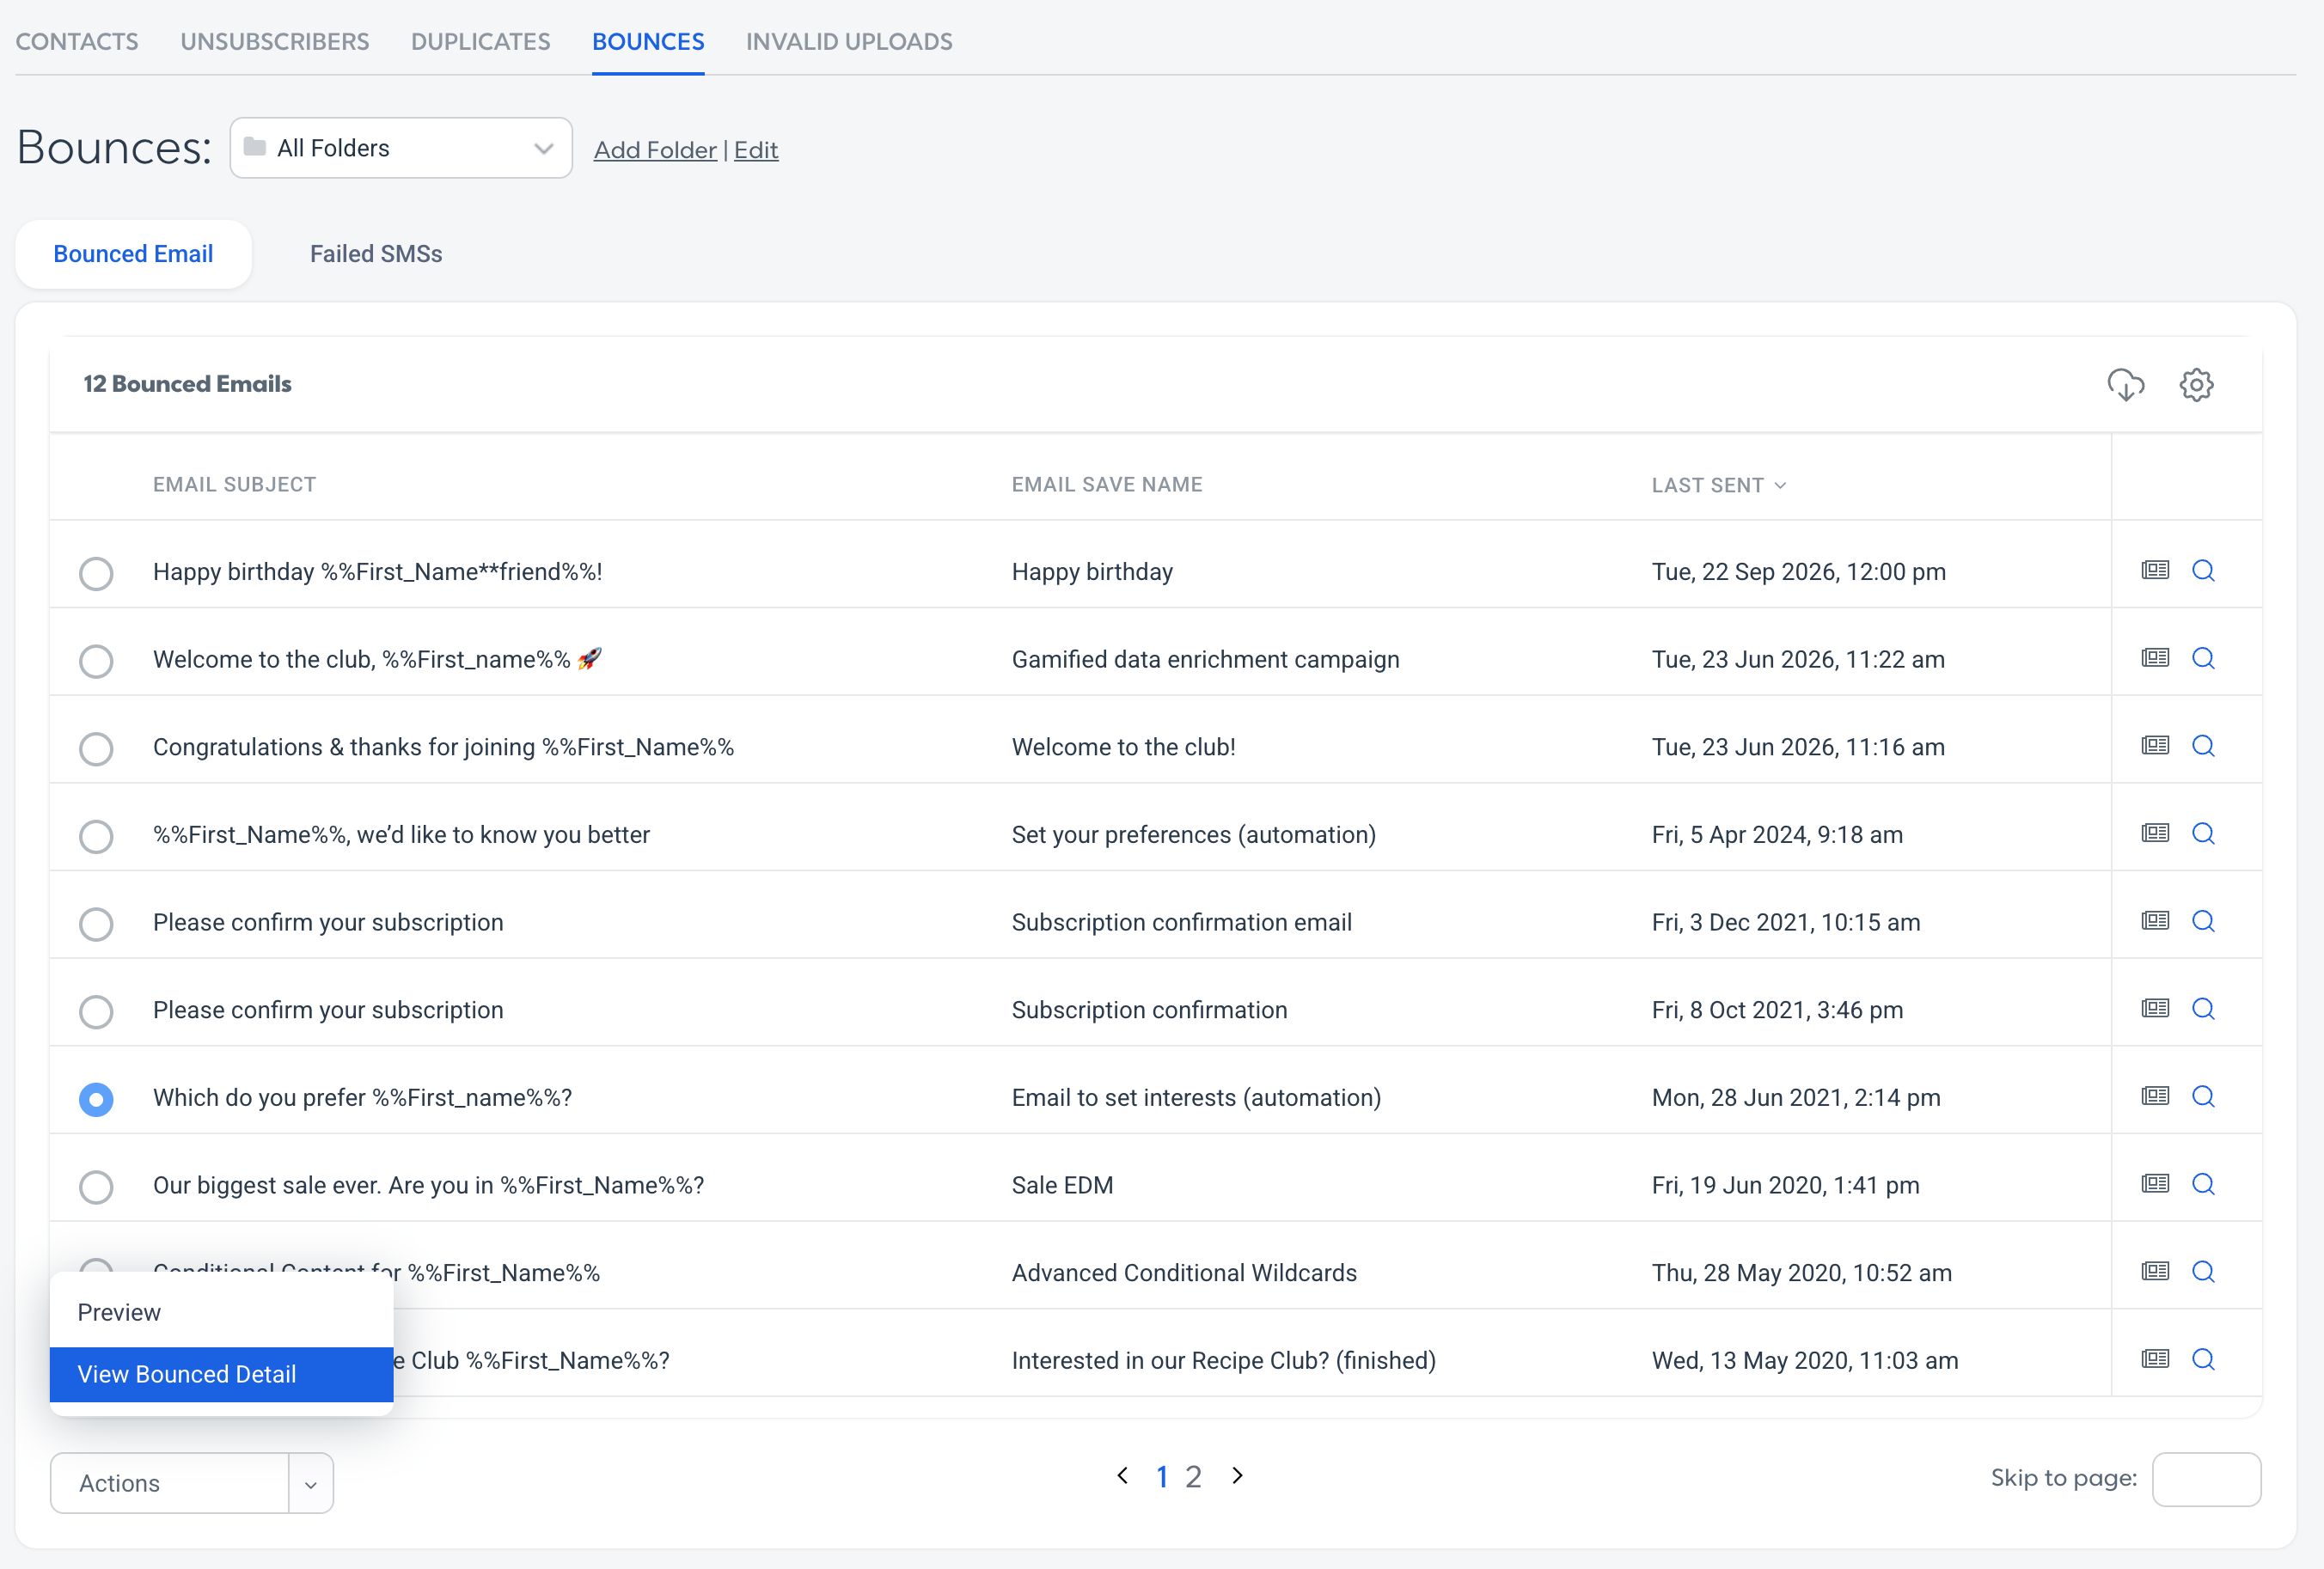Image resolution: width=2324 pixels, height=1569 pixels.
Task: Click preview icon for Email to set interests row
Action: [x=2155, y=1096]
